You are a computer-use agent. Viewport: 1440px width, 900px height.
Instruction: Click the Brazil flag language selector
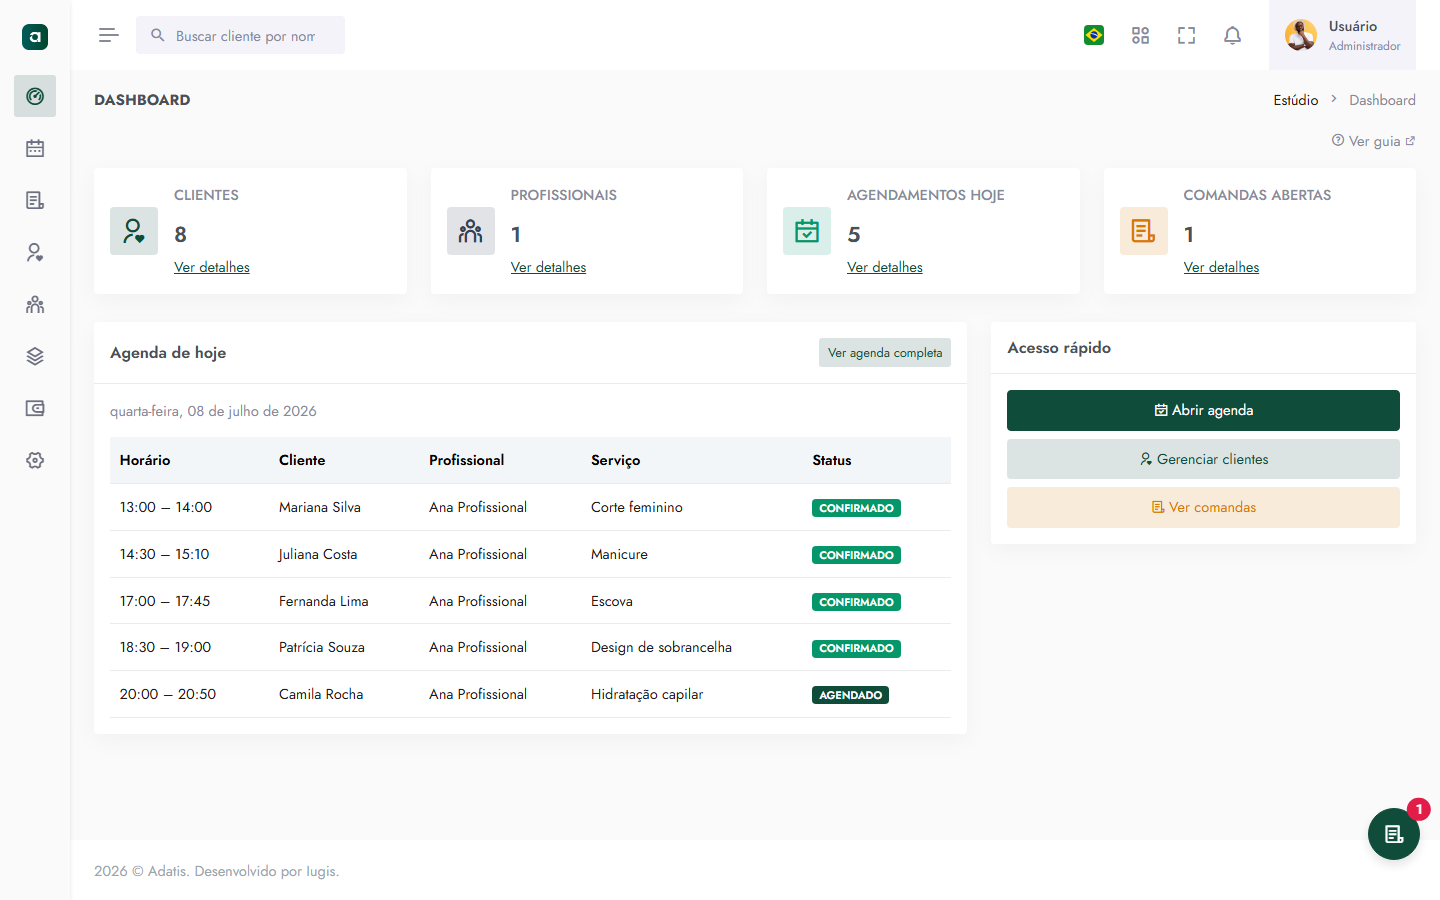coord(1094,35)
